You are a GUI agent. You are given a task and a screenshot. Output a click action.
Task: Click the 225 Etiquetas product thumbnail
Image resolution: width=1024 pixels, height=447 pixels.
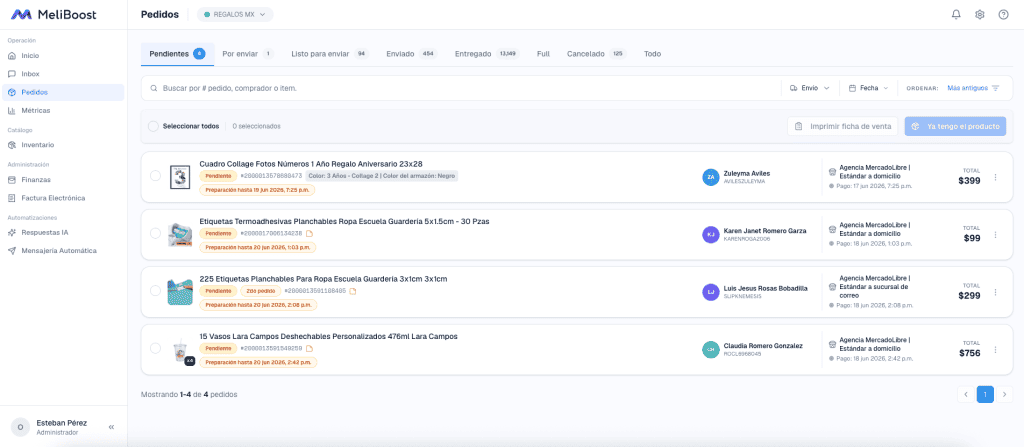pyautogui.click(x=180, y=292)
